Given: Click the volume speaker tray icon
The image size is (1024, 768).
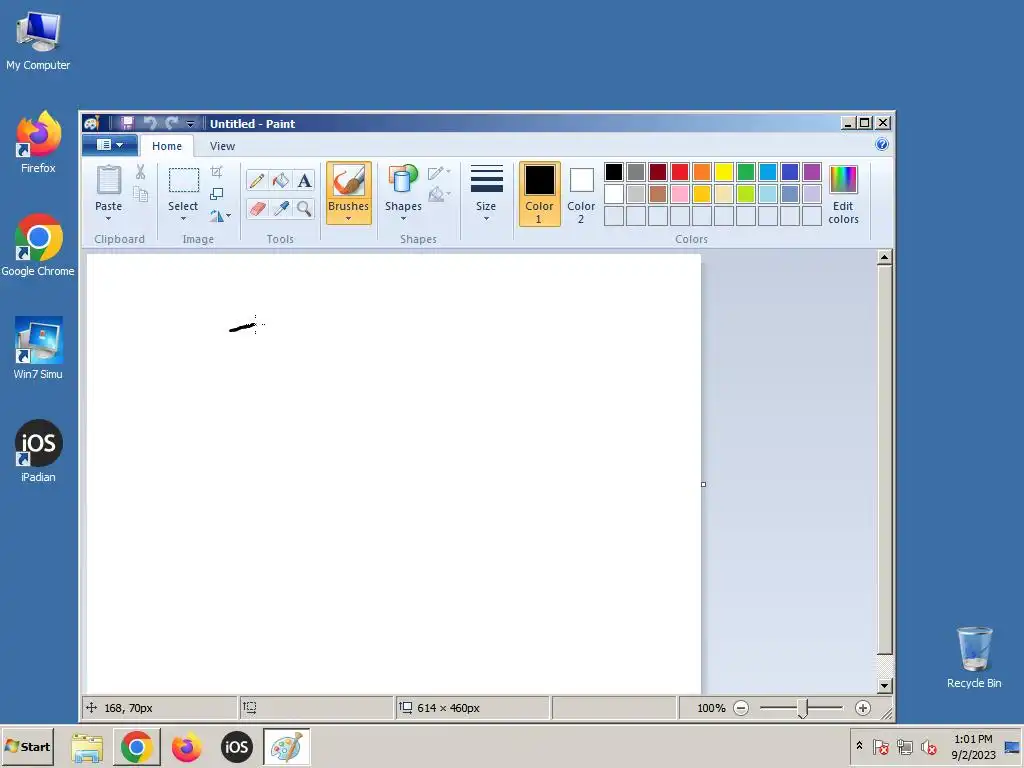Looking at the screenshot, I should click(x=928, y=746).
